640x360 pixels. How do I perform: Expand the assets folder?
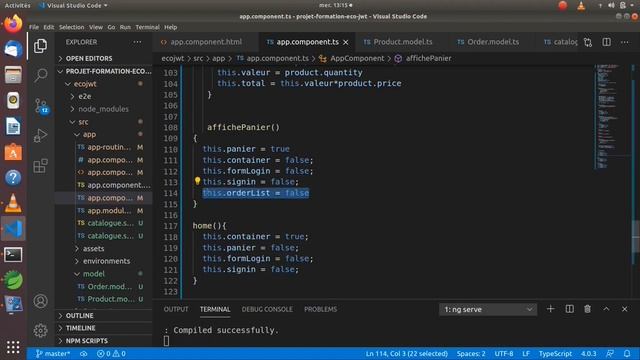pos(93,248)
